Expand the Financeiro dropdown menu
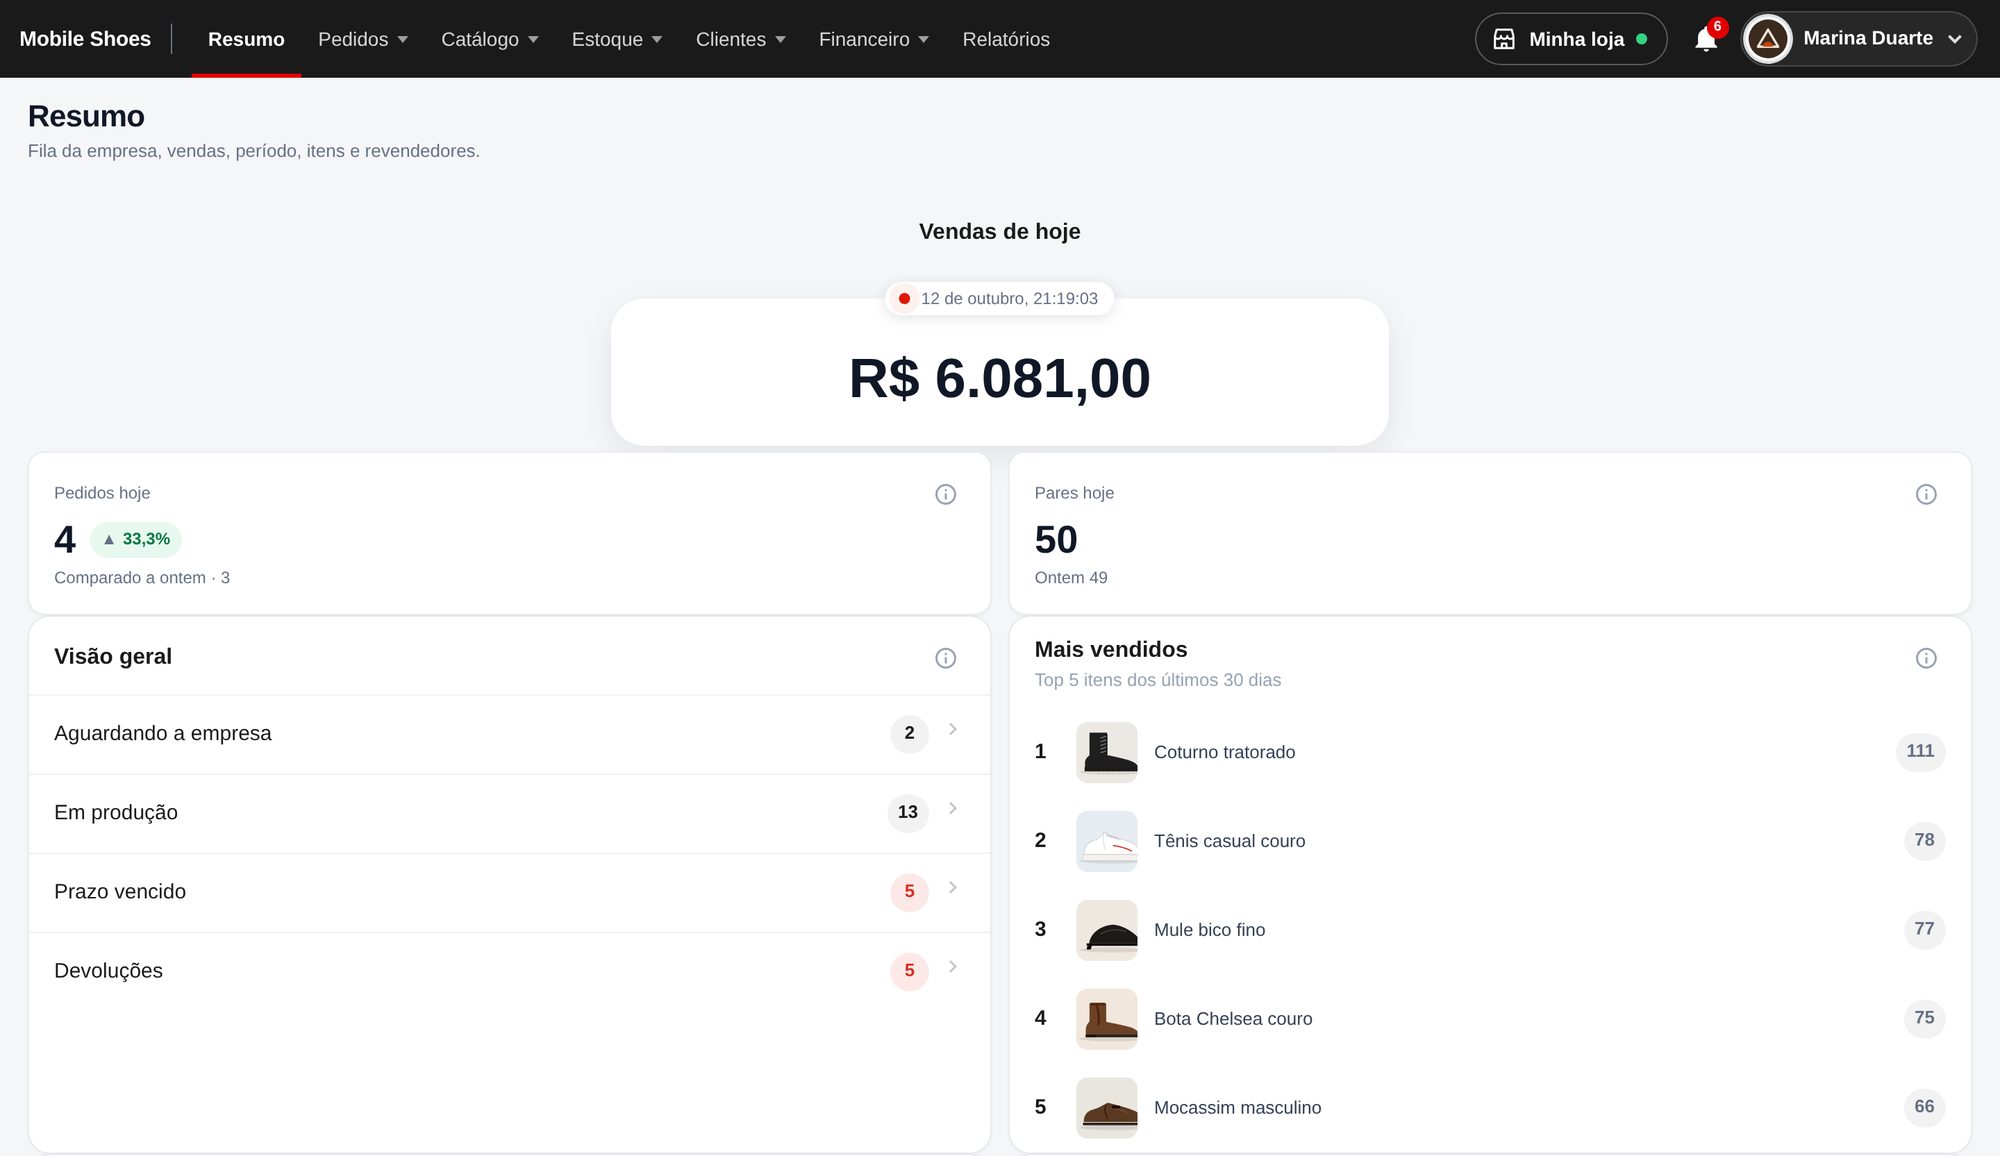 [874, 39]
